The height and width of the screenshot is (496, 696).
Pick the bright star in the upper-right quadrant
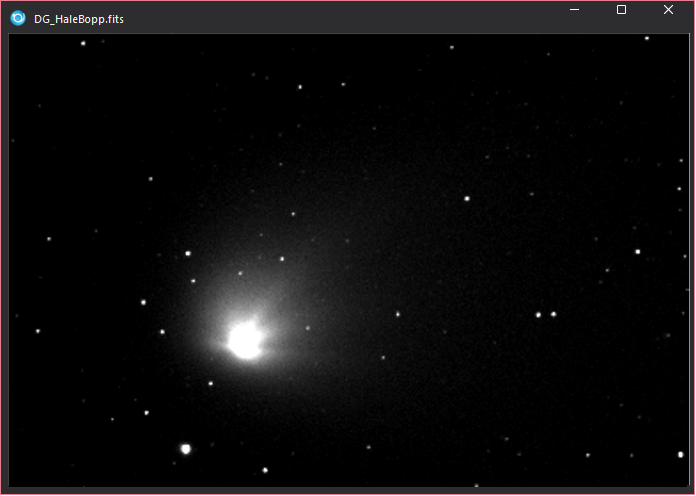tap(466, 198)
